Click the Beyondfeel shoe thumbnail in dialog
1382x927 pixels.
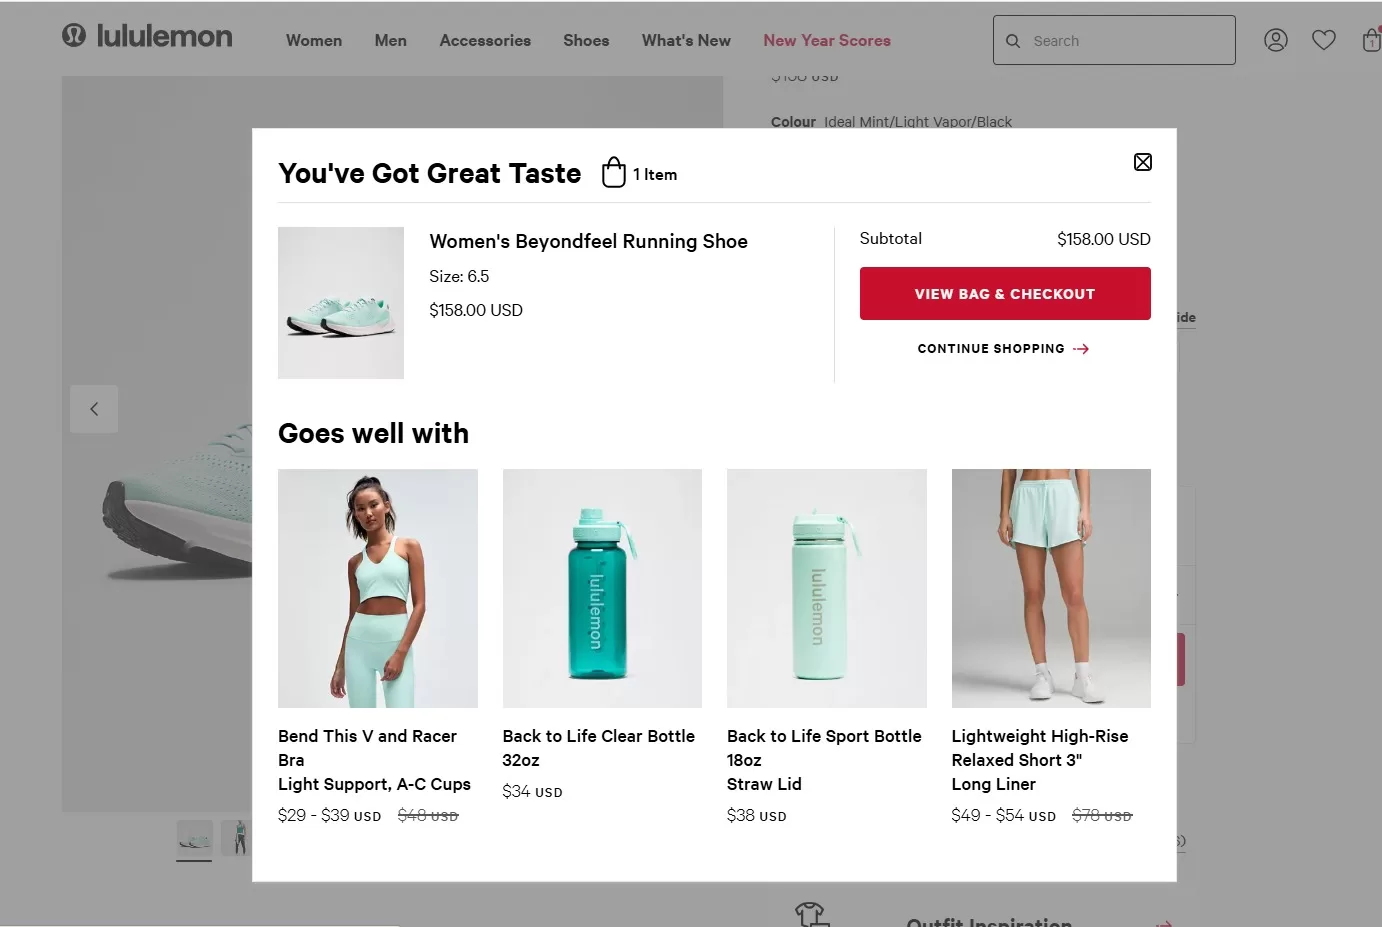coord(341,303)
